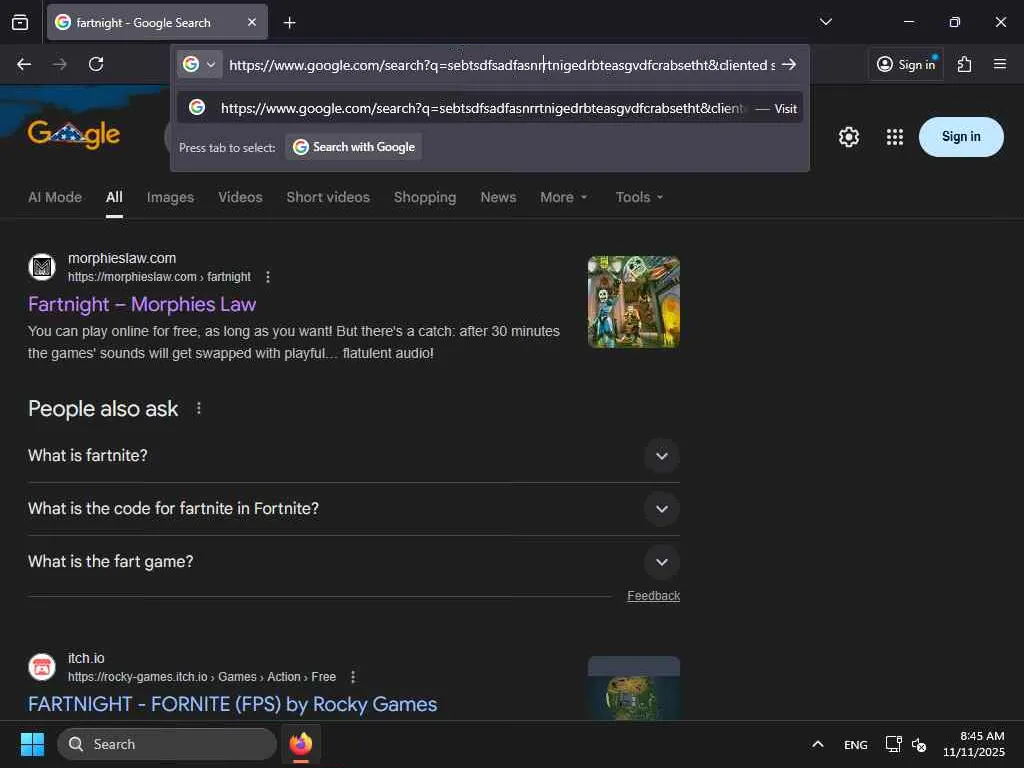This screenshot has height=768, width=1024.
Task: Open the Windows Start menu
Action: [x=32, y=744]
